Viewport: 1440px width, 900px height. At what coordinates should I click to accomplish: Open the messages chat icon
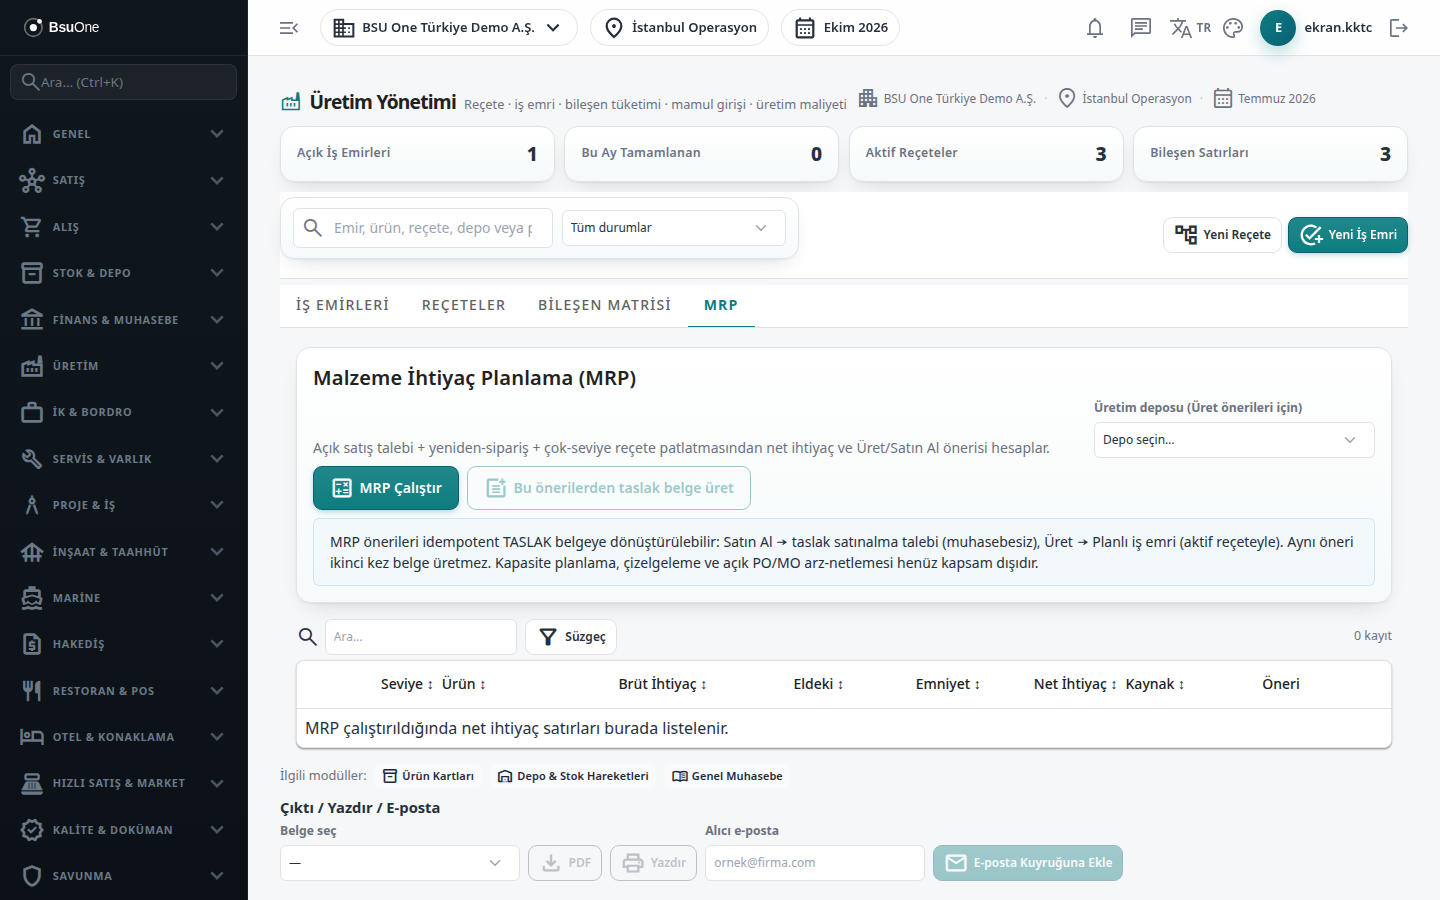click(x=1141, y=28)
